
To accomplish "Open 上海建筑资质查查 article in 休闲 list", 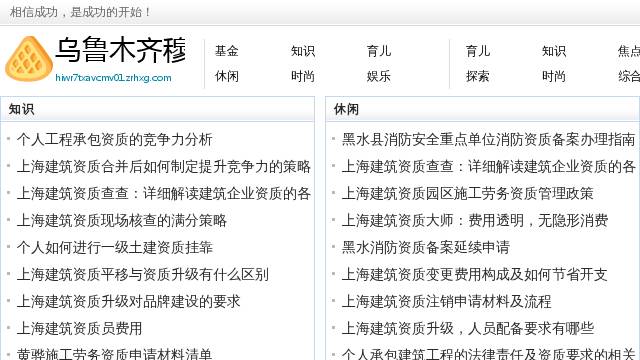I will coord(489,167).
